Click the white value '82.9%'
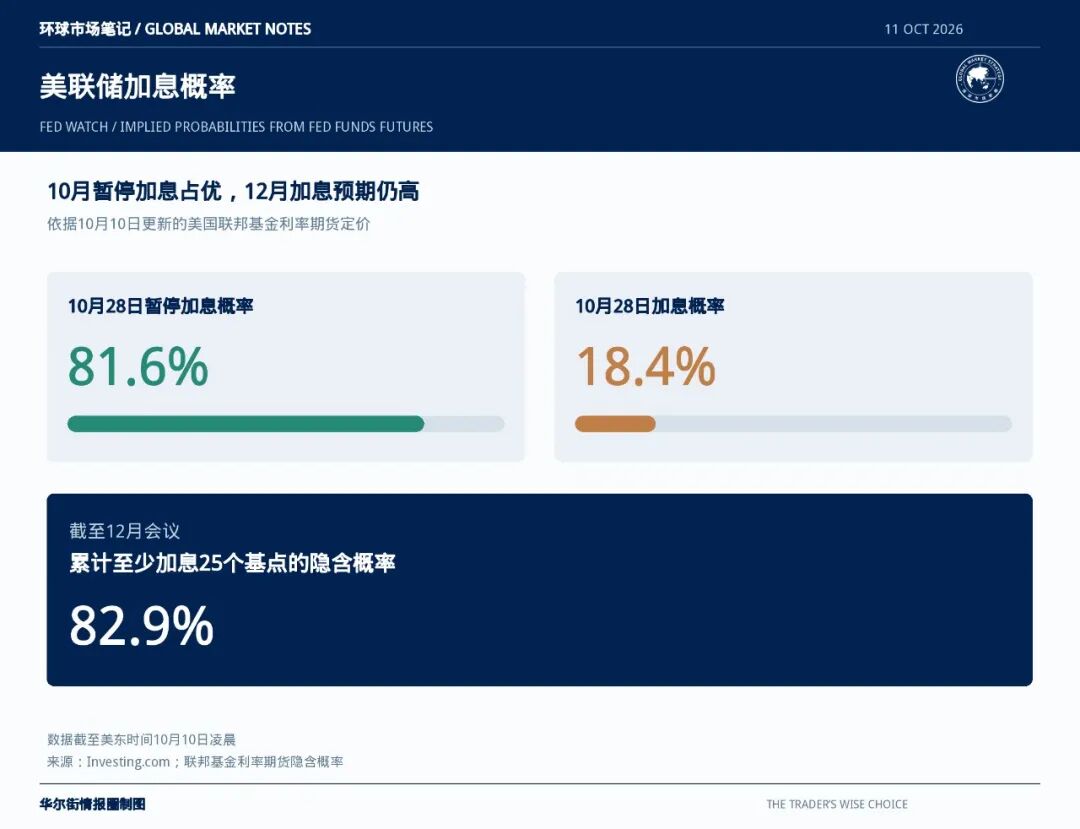This screenshot has width=1080, height=829. tap(141, 625)
